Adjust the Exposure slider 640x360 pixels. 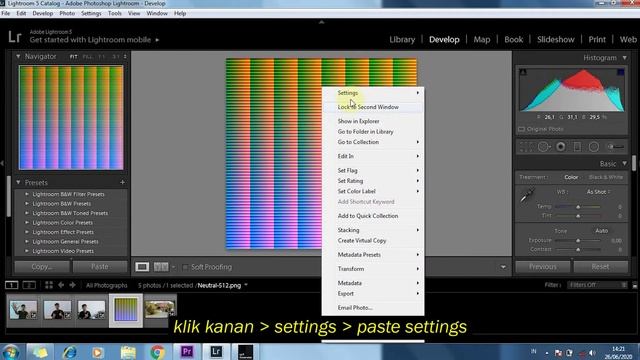(x=578, y=241)
